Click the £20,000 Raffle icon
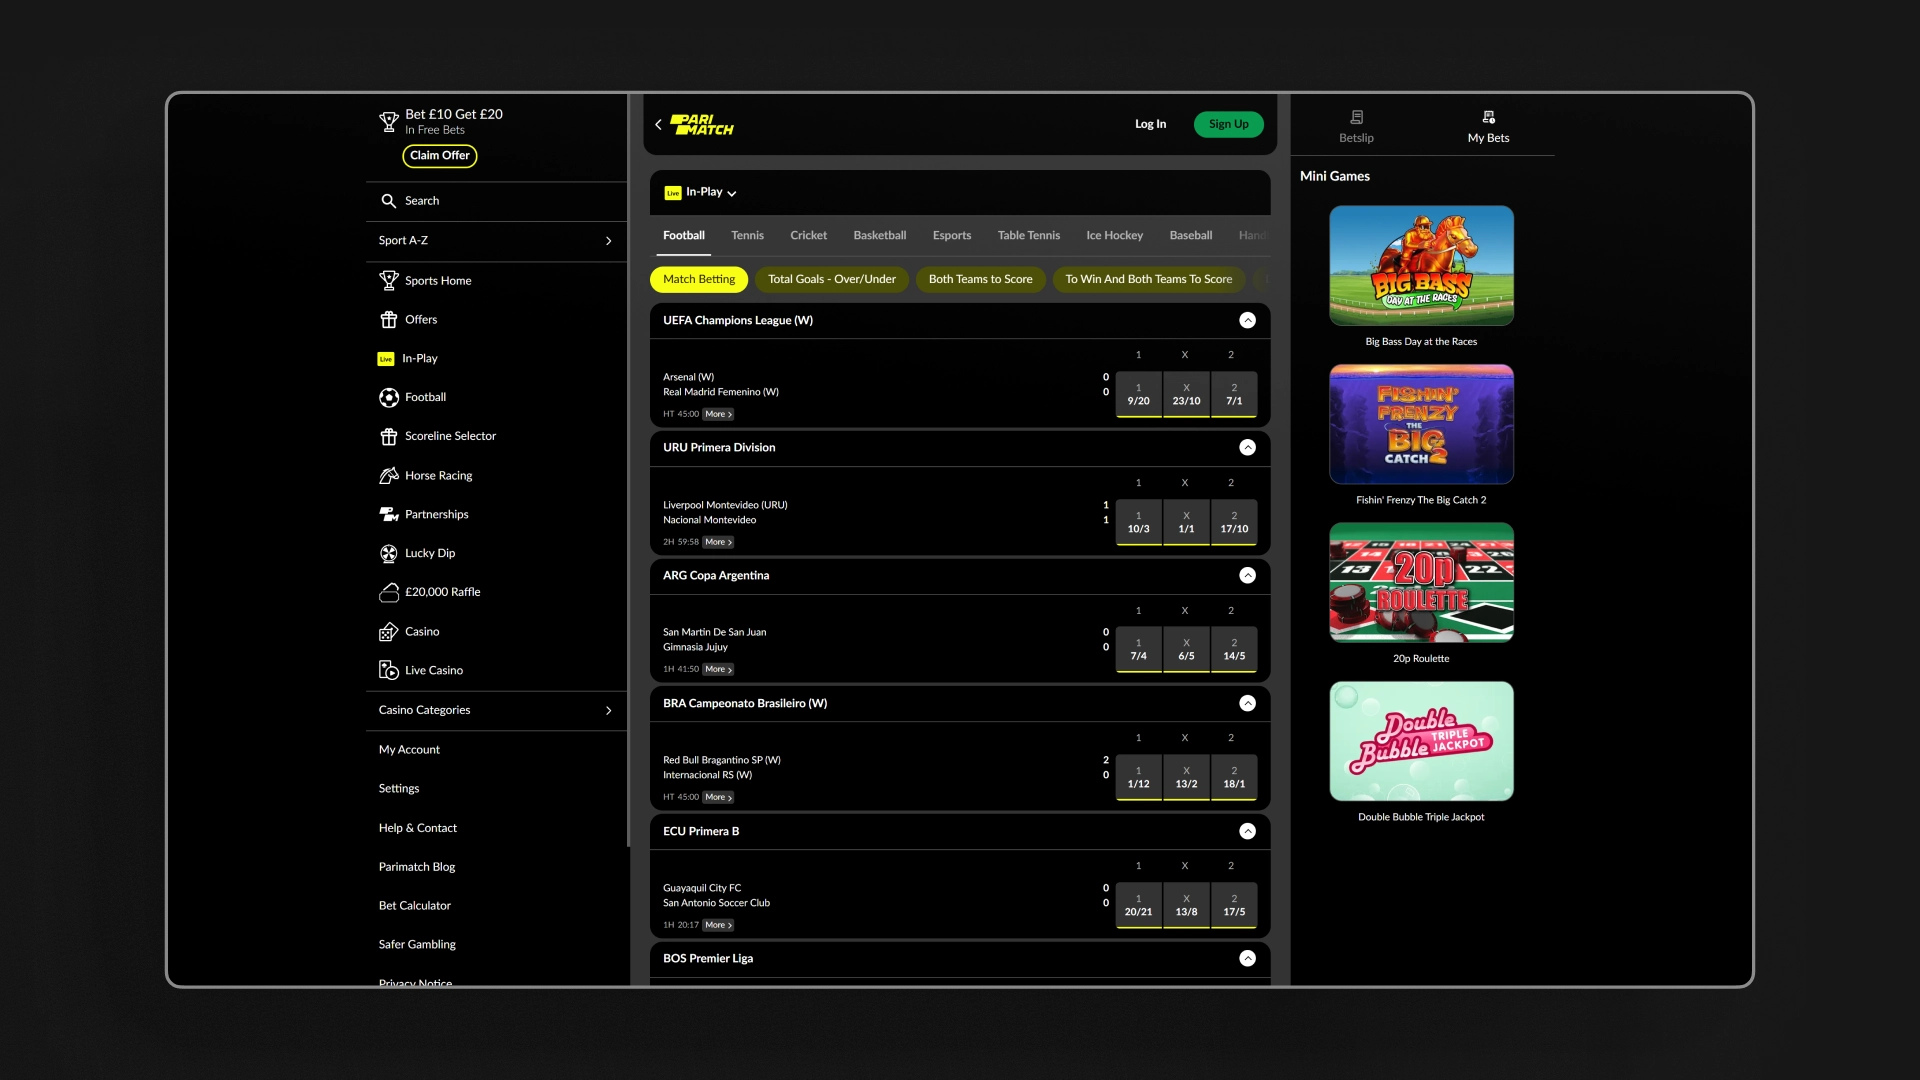The height and width of the screenshot is (1080, 1920). (389, 593)
